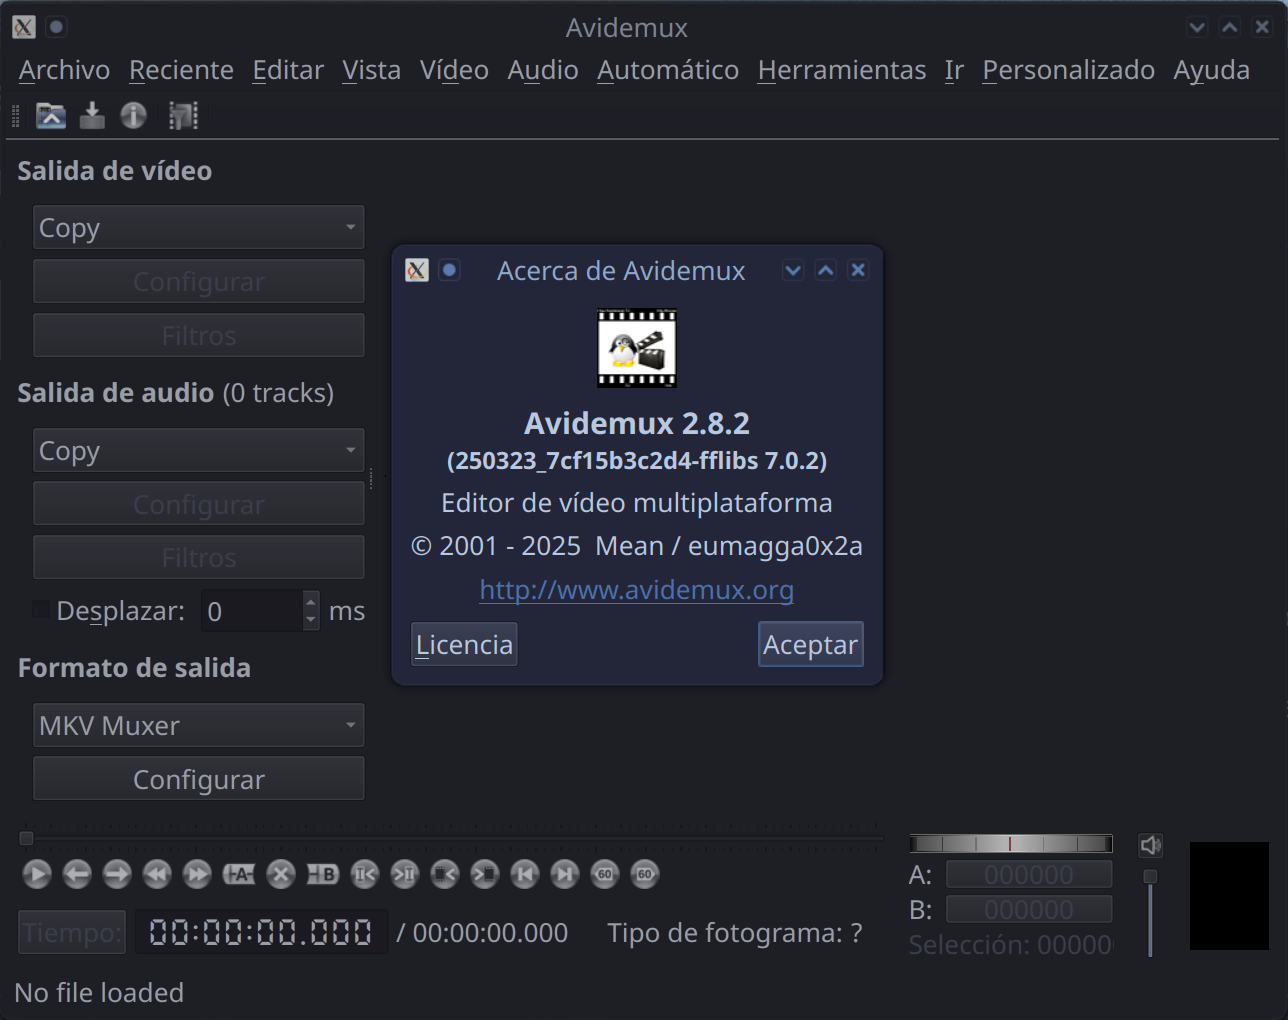Click the X reset markers icon
This screenshot has height=1020, width=1288.
[x=281, y=874]
